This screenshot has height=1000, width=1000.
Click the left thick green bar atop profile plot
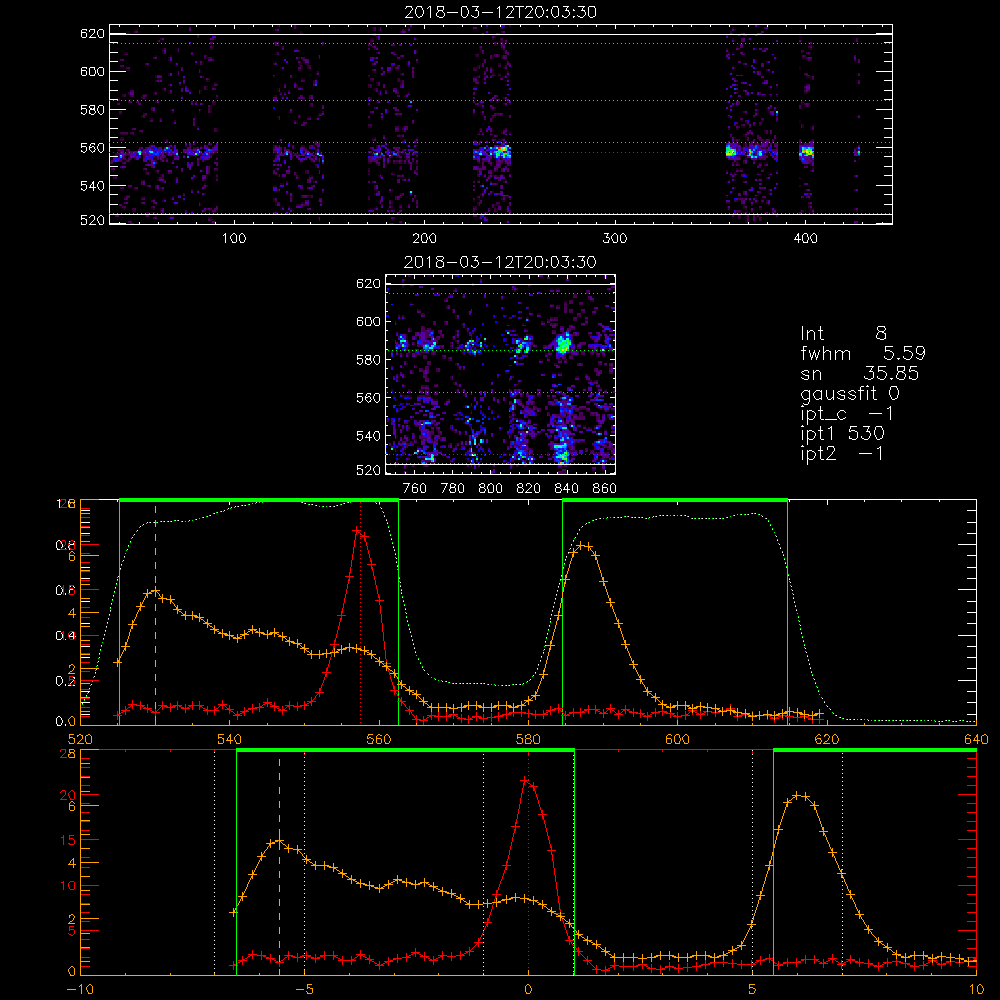click(x=259, y=501)
